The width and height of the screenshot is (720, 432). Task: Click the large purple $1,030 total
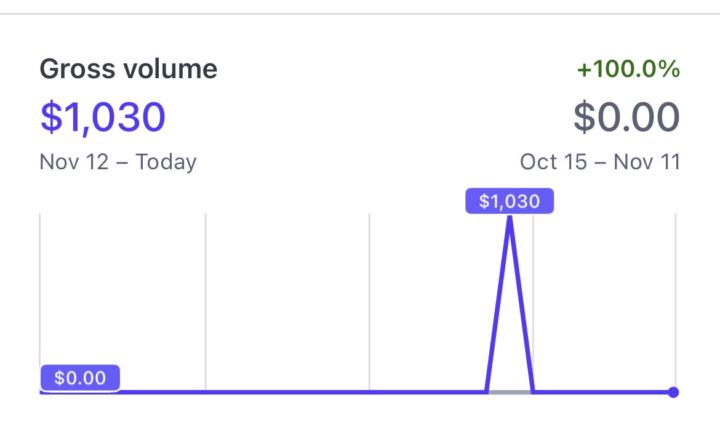(102, 117)
